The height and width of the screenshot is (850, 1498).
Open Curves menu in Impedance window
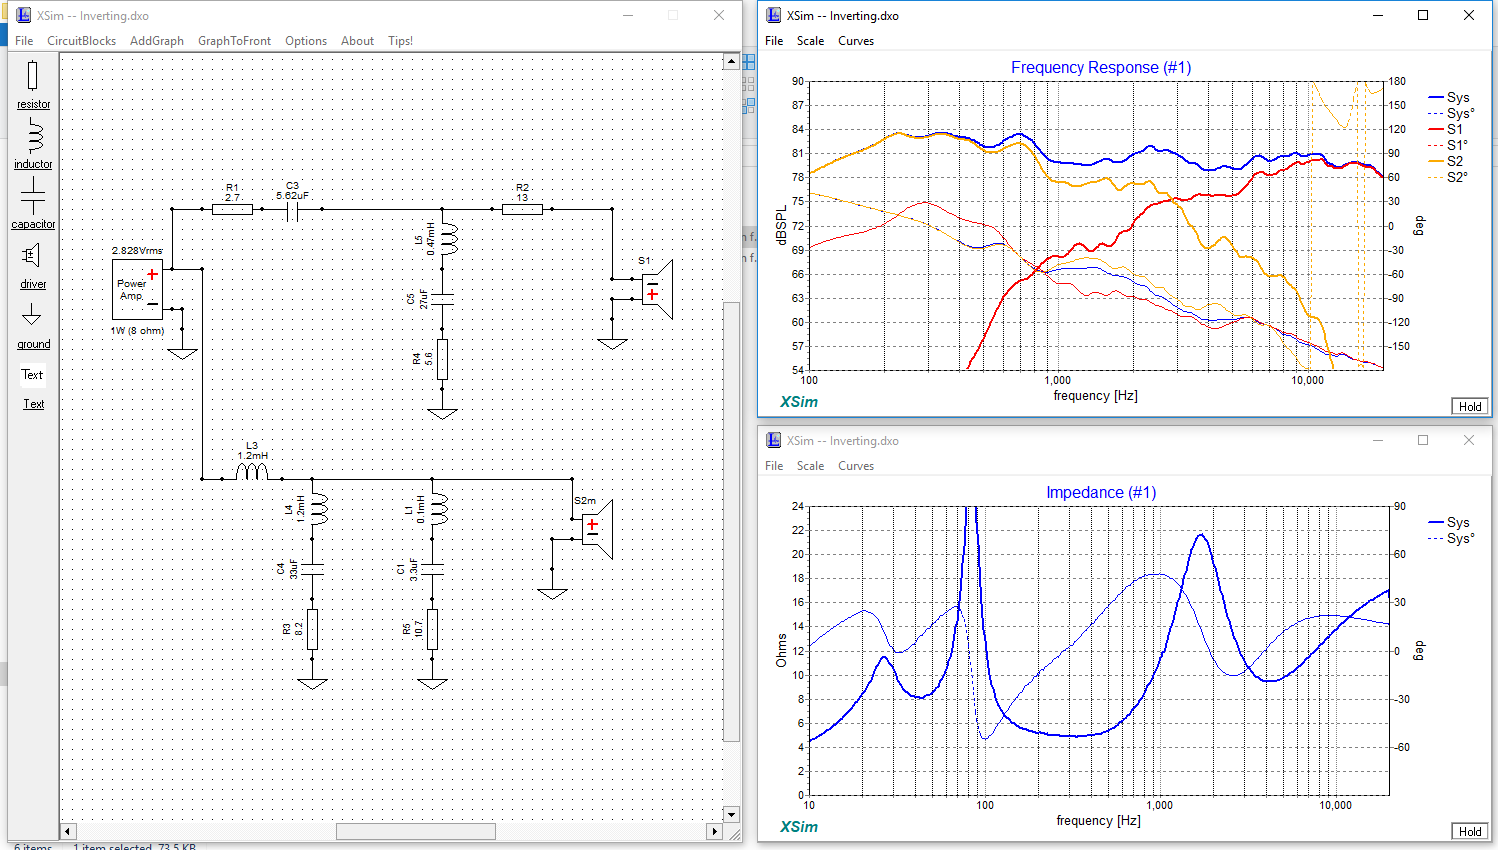click(x=856, y=466)
